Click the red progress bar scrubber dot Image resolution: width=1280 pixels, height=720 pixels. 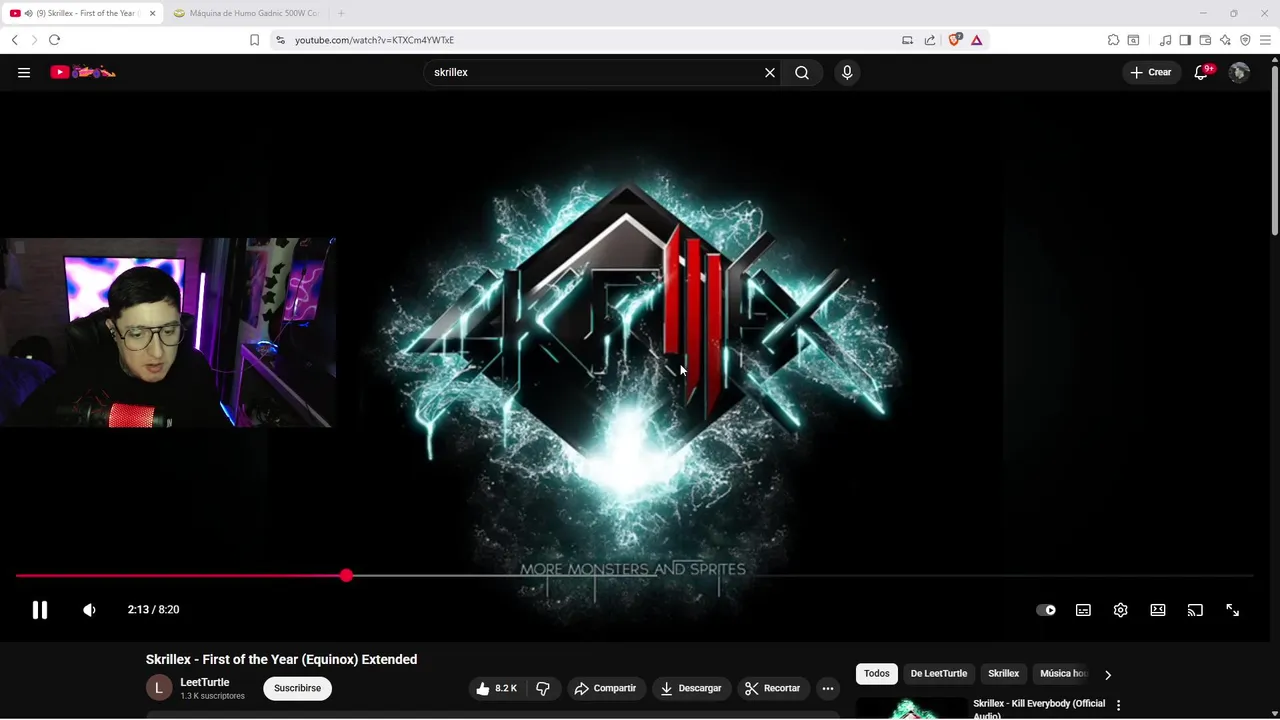click(x=346, y=576)
